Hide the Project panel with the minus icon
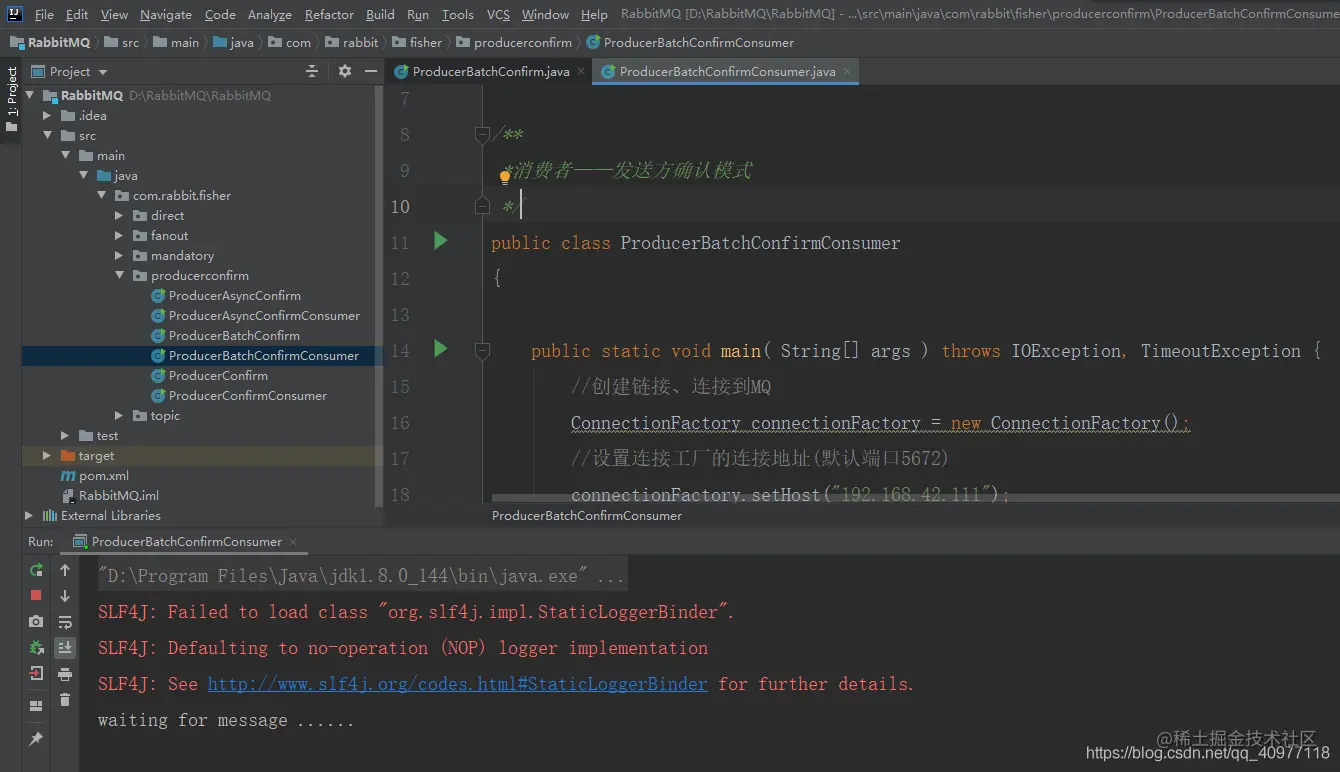 [x=370, y=72]
